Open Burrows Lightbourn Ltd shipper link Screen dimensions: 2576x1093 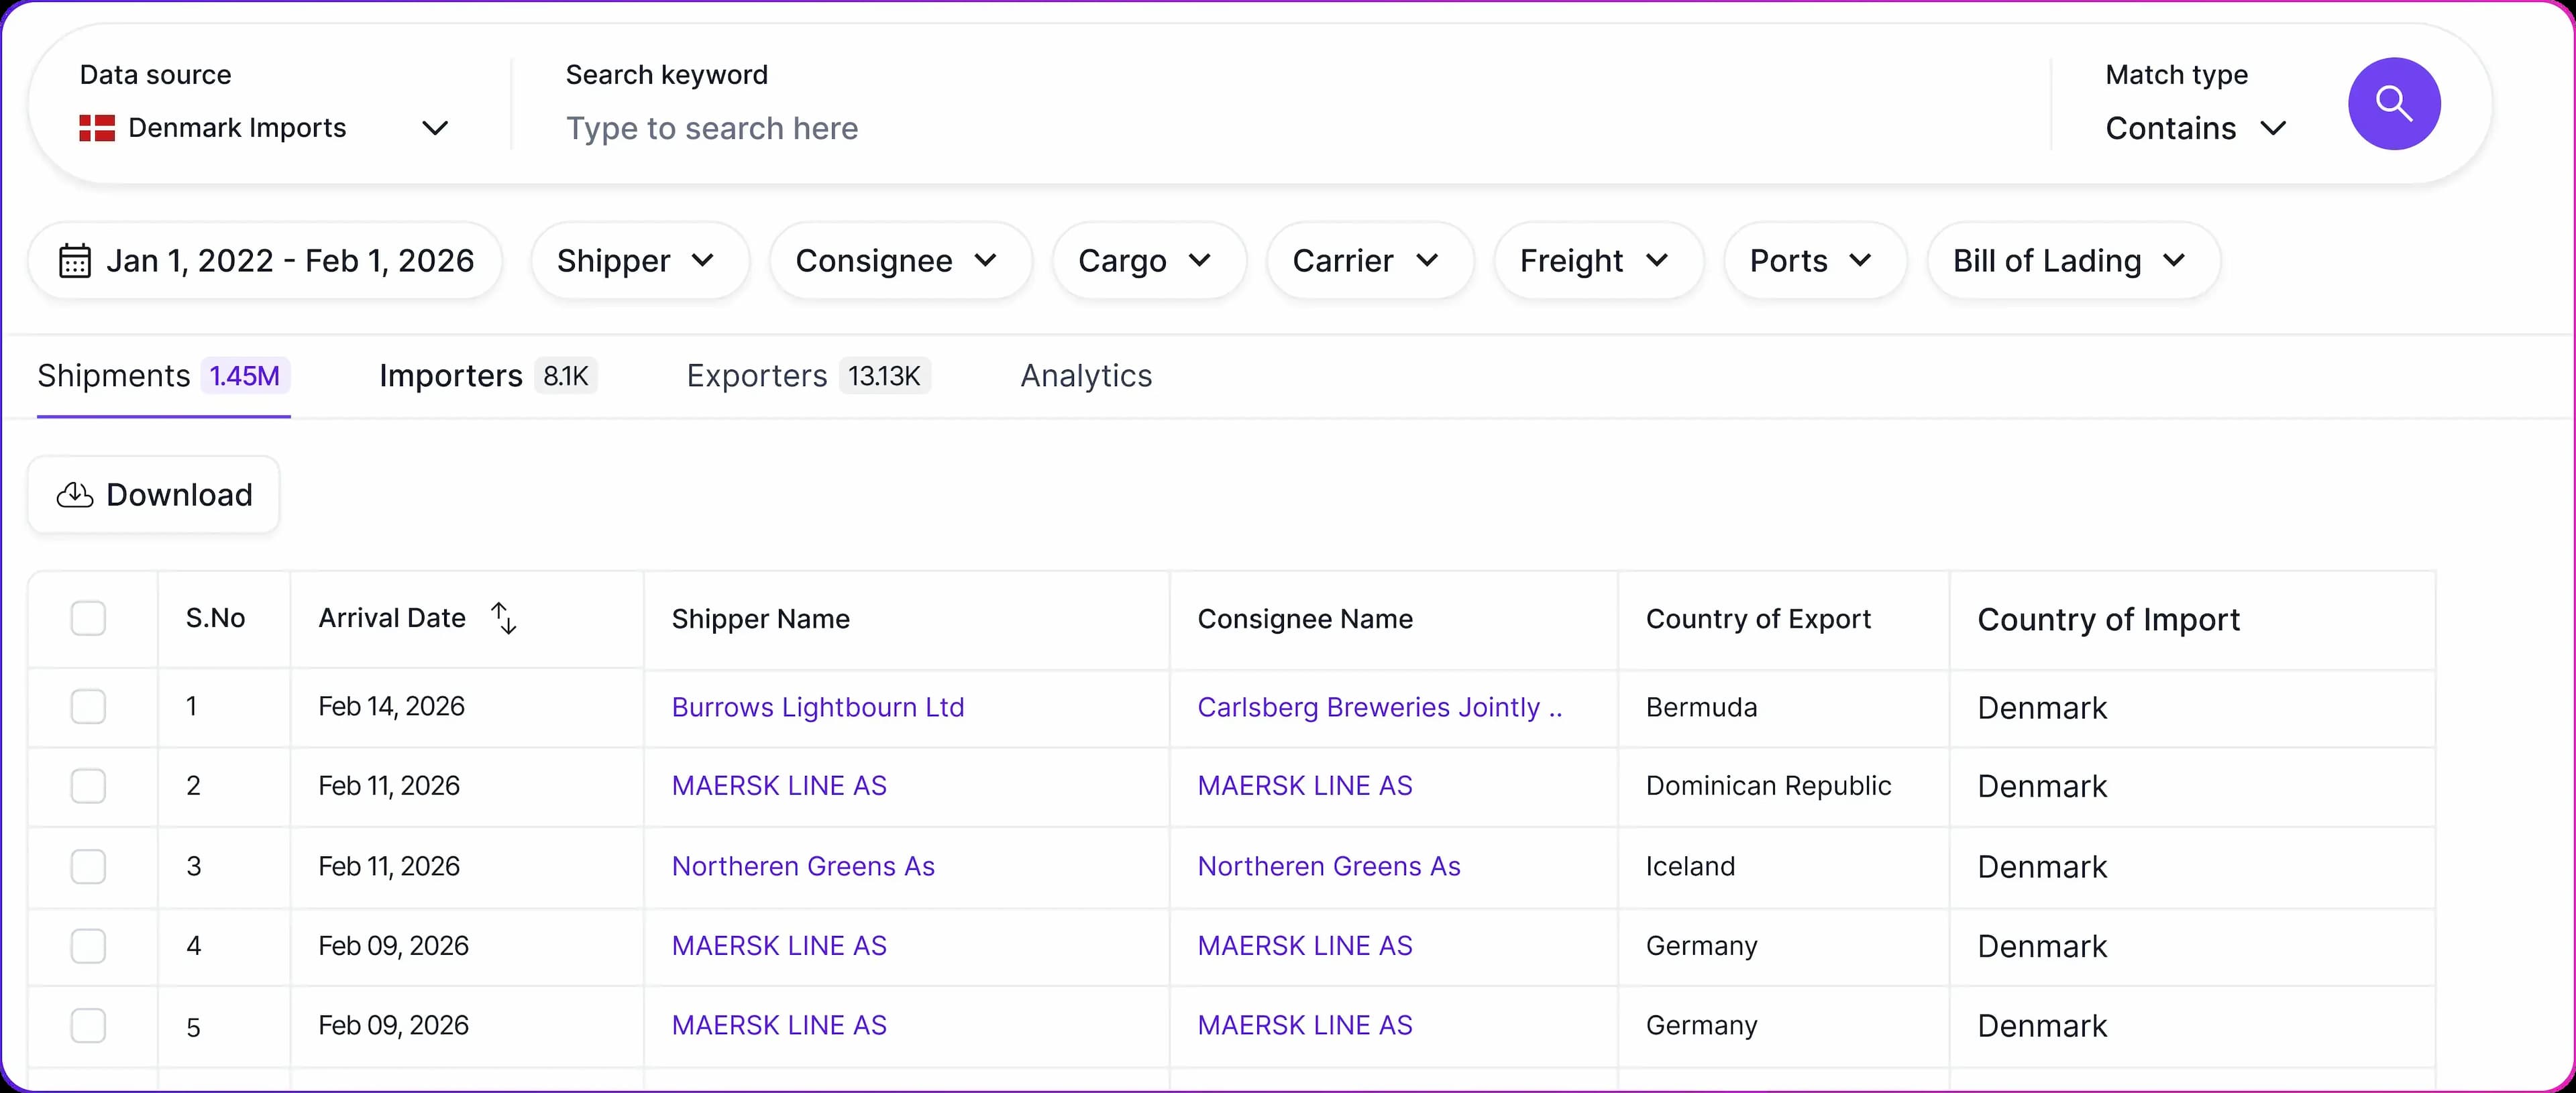pos(817,707)
